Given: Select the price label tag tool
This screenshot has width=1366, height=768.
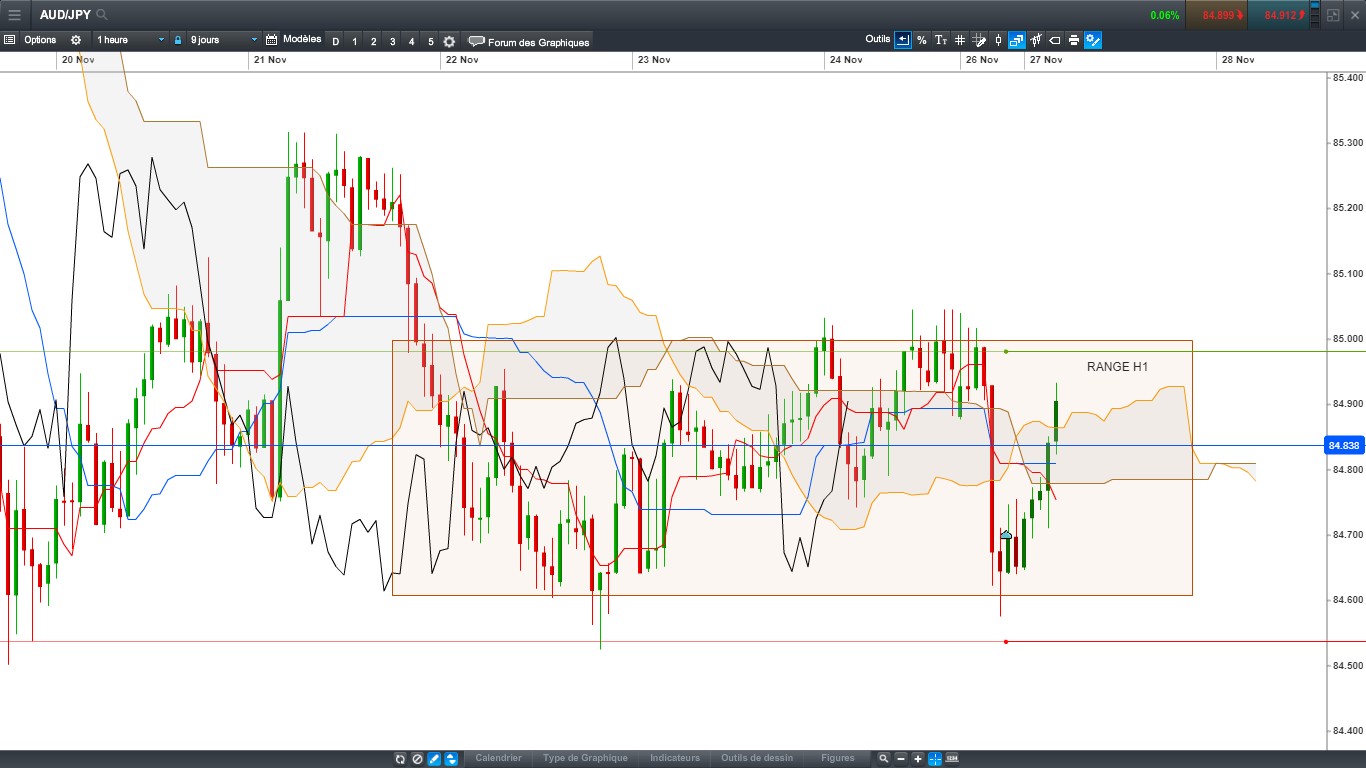Looking at the screenshot, I should tap(1054, 40).
